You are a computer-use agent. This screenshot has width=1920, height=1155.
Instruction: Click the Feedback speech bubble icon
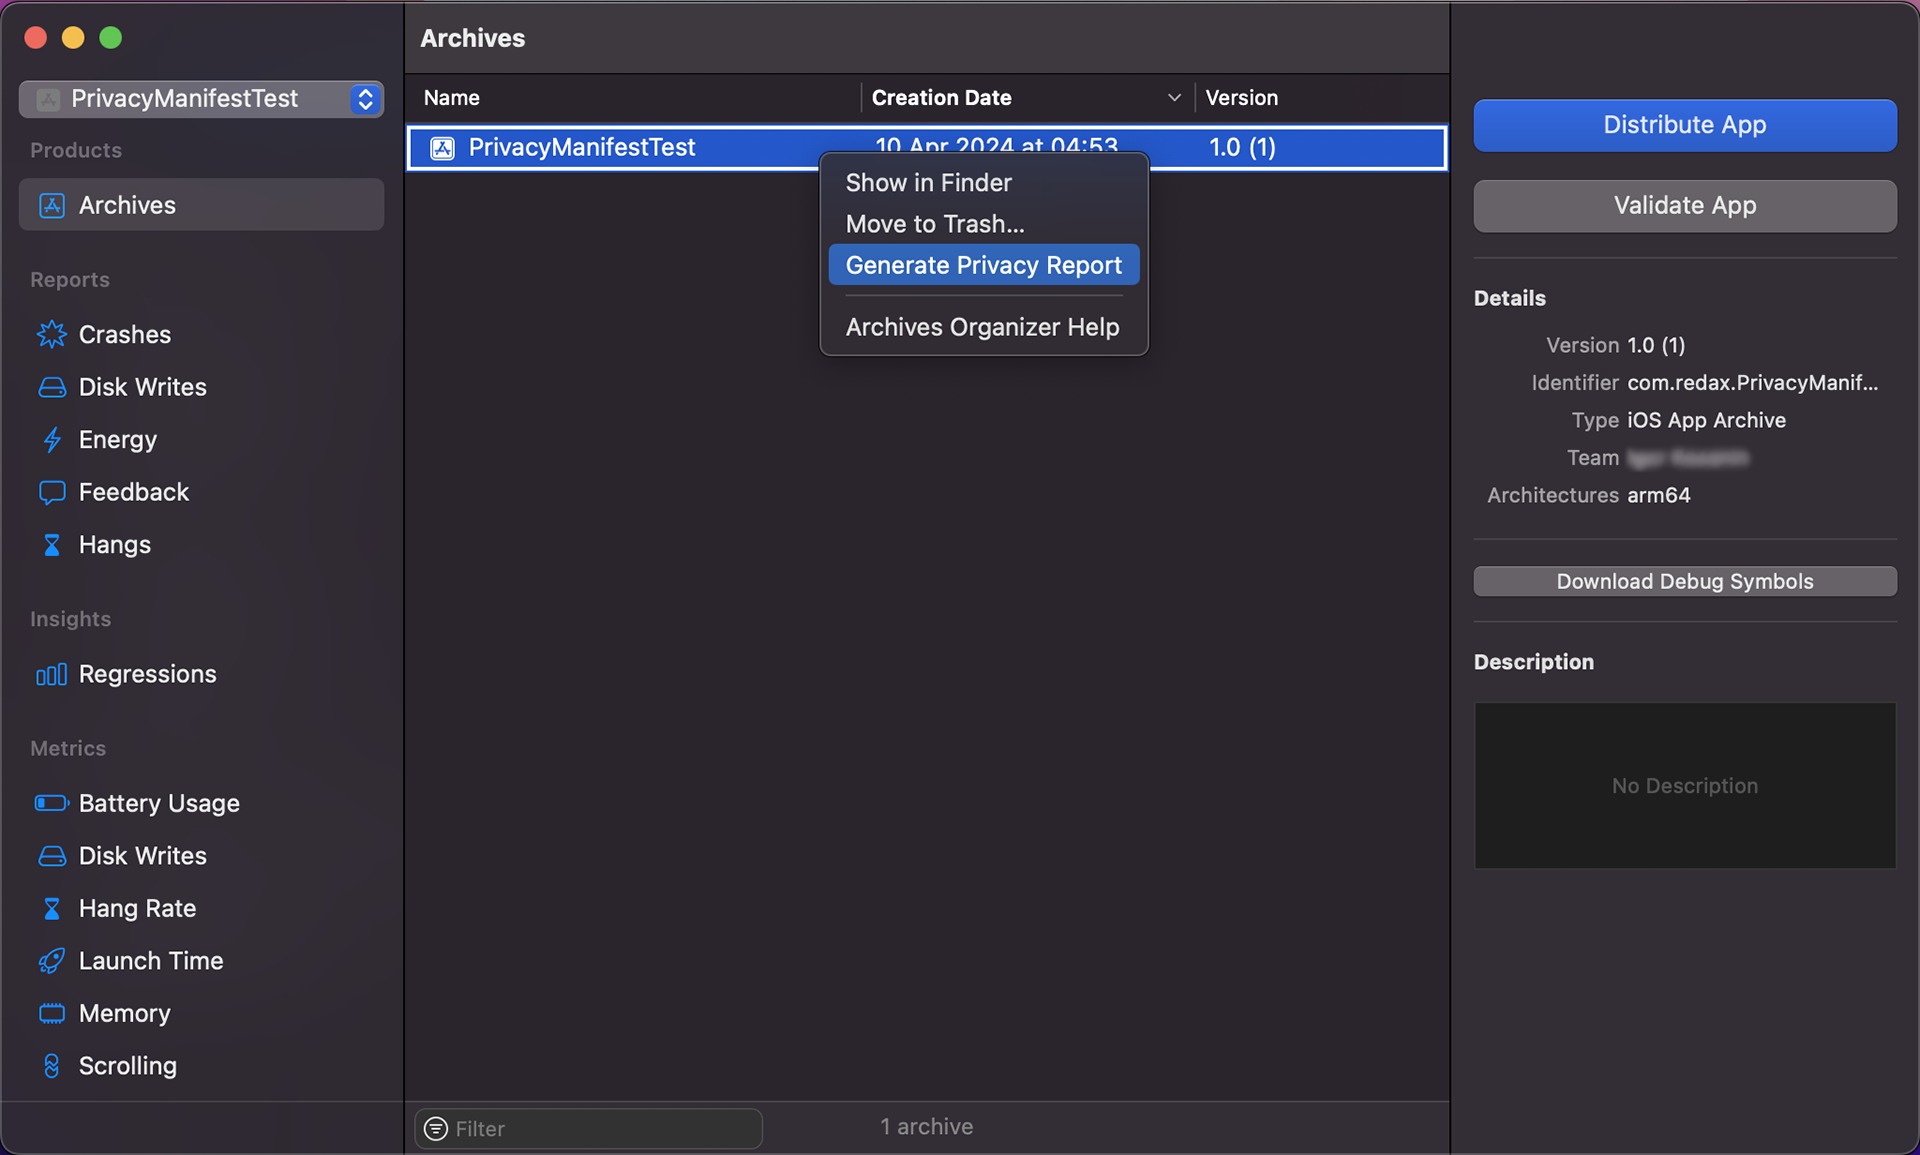click(x=51, y=492)
